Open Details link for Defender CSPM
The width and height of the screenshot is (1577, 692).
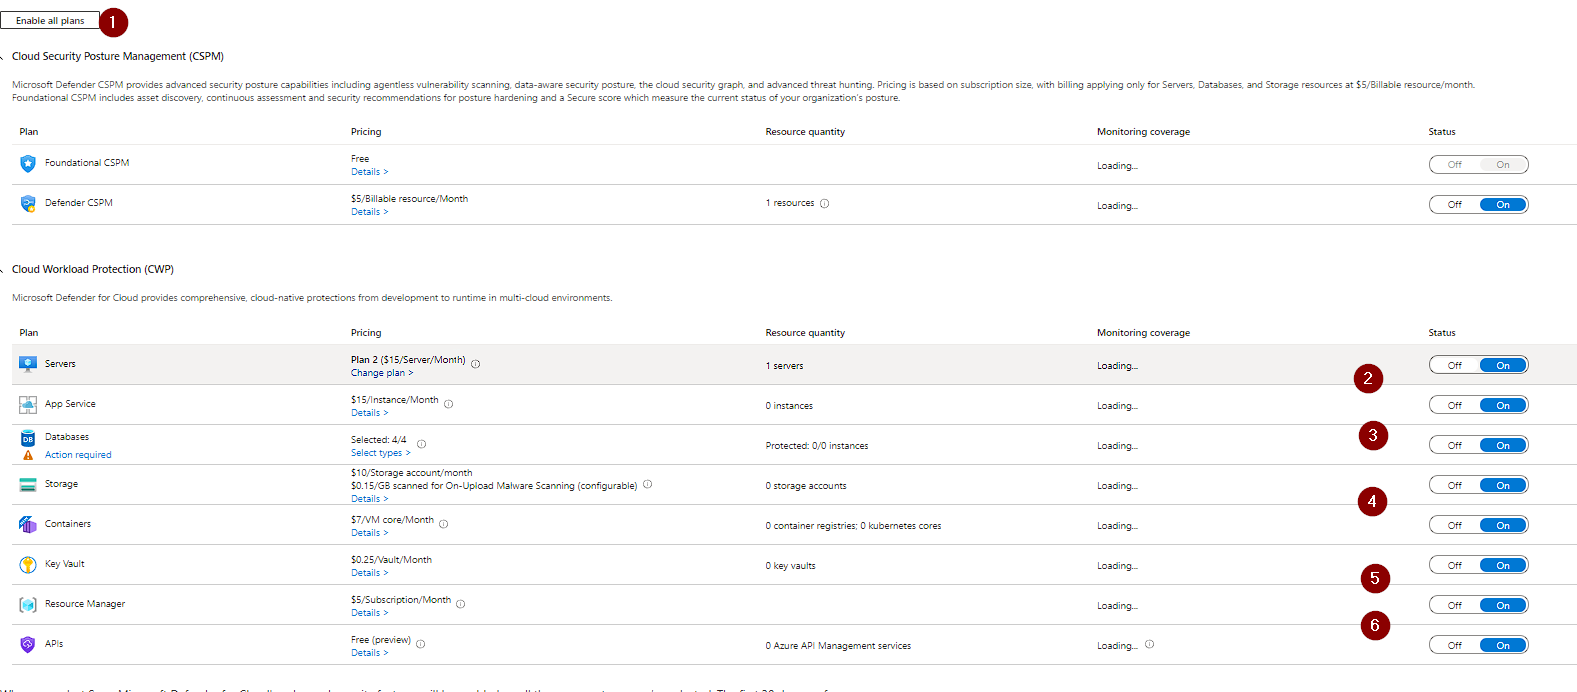[x=370, y=212]
